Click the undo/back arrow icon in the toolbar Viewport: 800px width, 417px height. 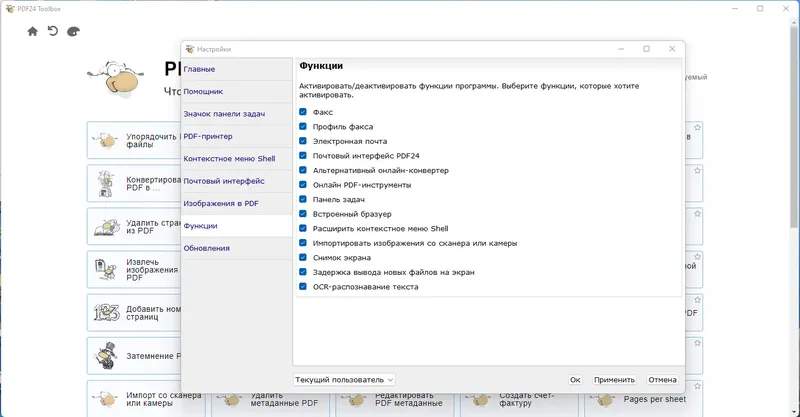coord(53,31)
